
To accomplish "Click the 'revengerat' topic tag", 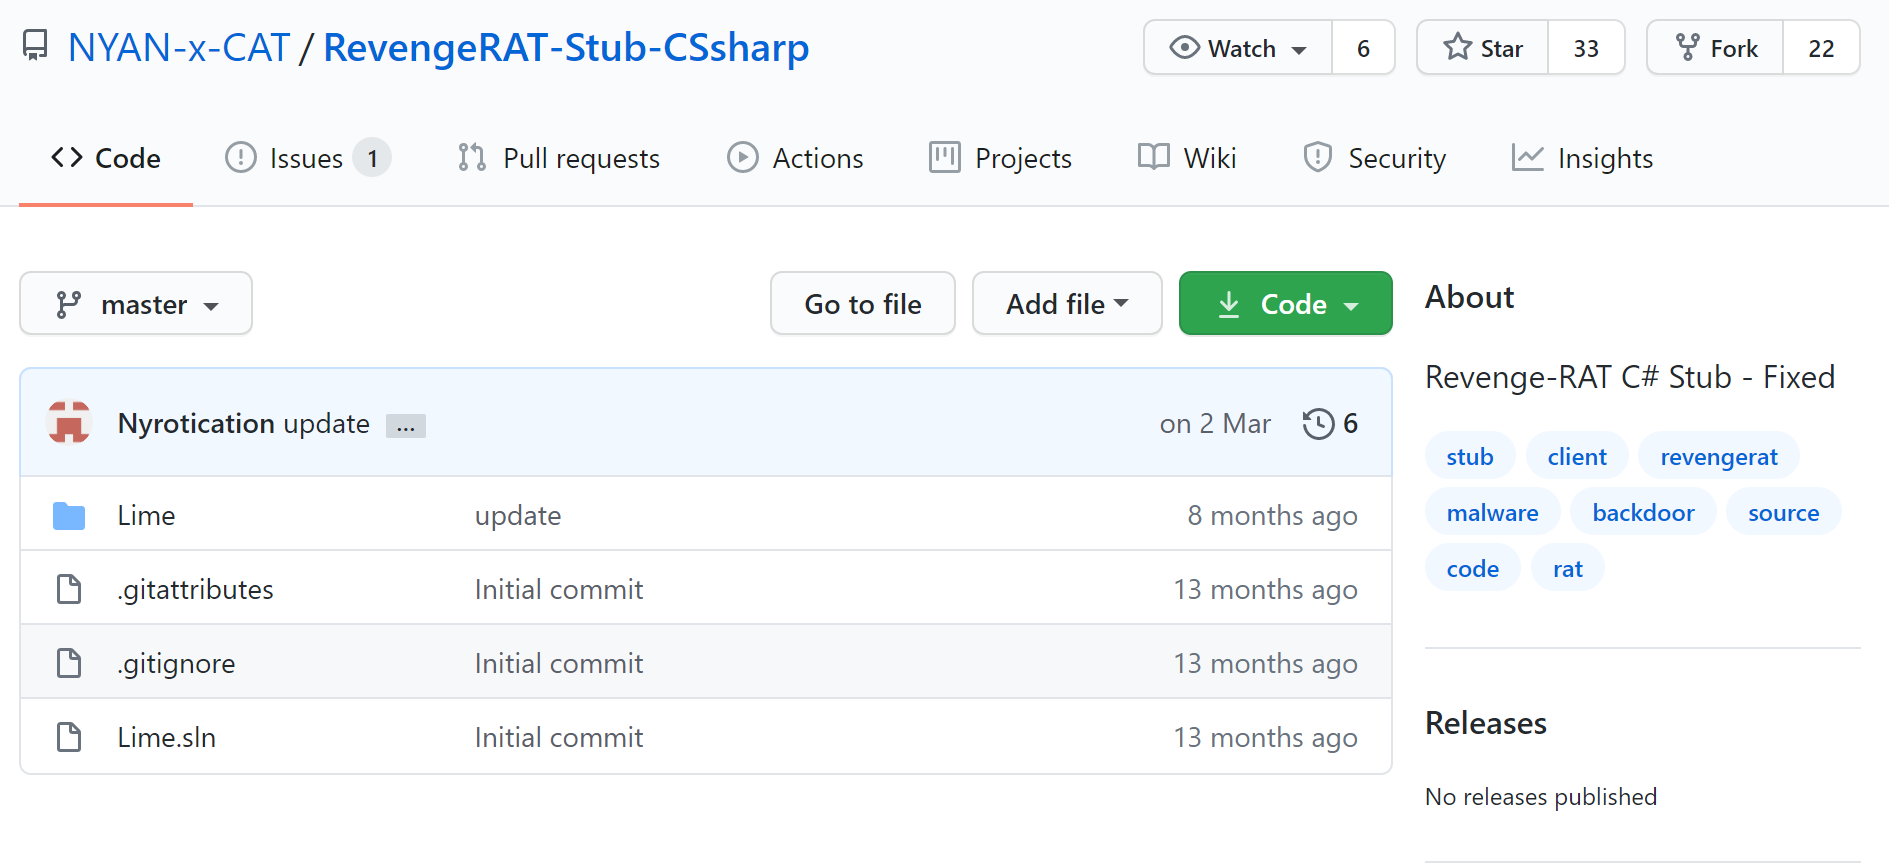I will coord(1719,457).
